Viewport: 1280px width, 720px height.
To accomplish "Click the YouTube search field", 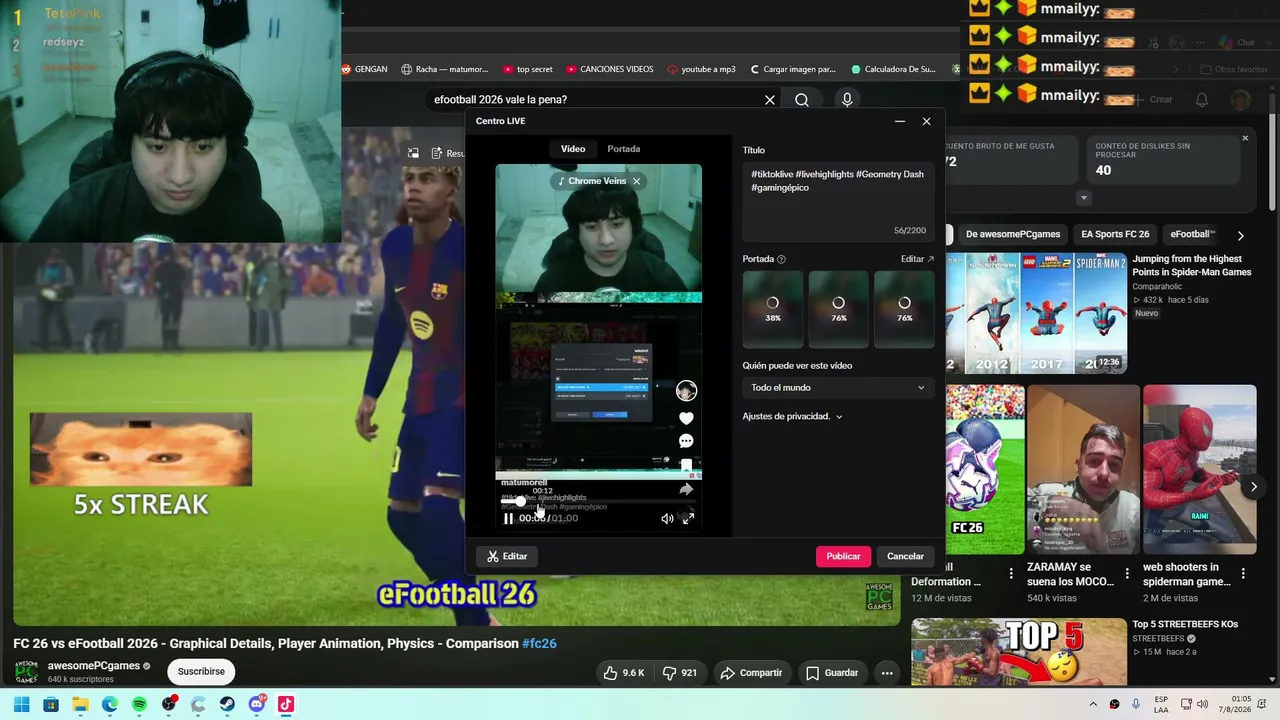I will pyautogui.click(x=595, y=100).
